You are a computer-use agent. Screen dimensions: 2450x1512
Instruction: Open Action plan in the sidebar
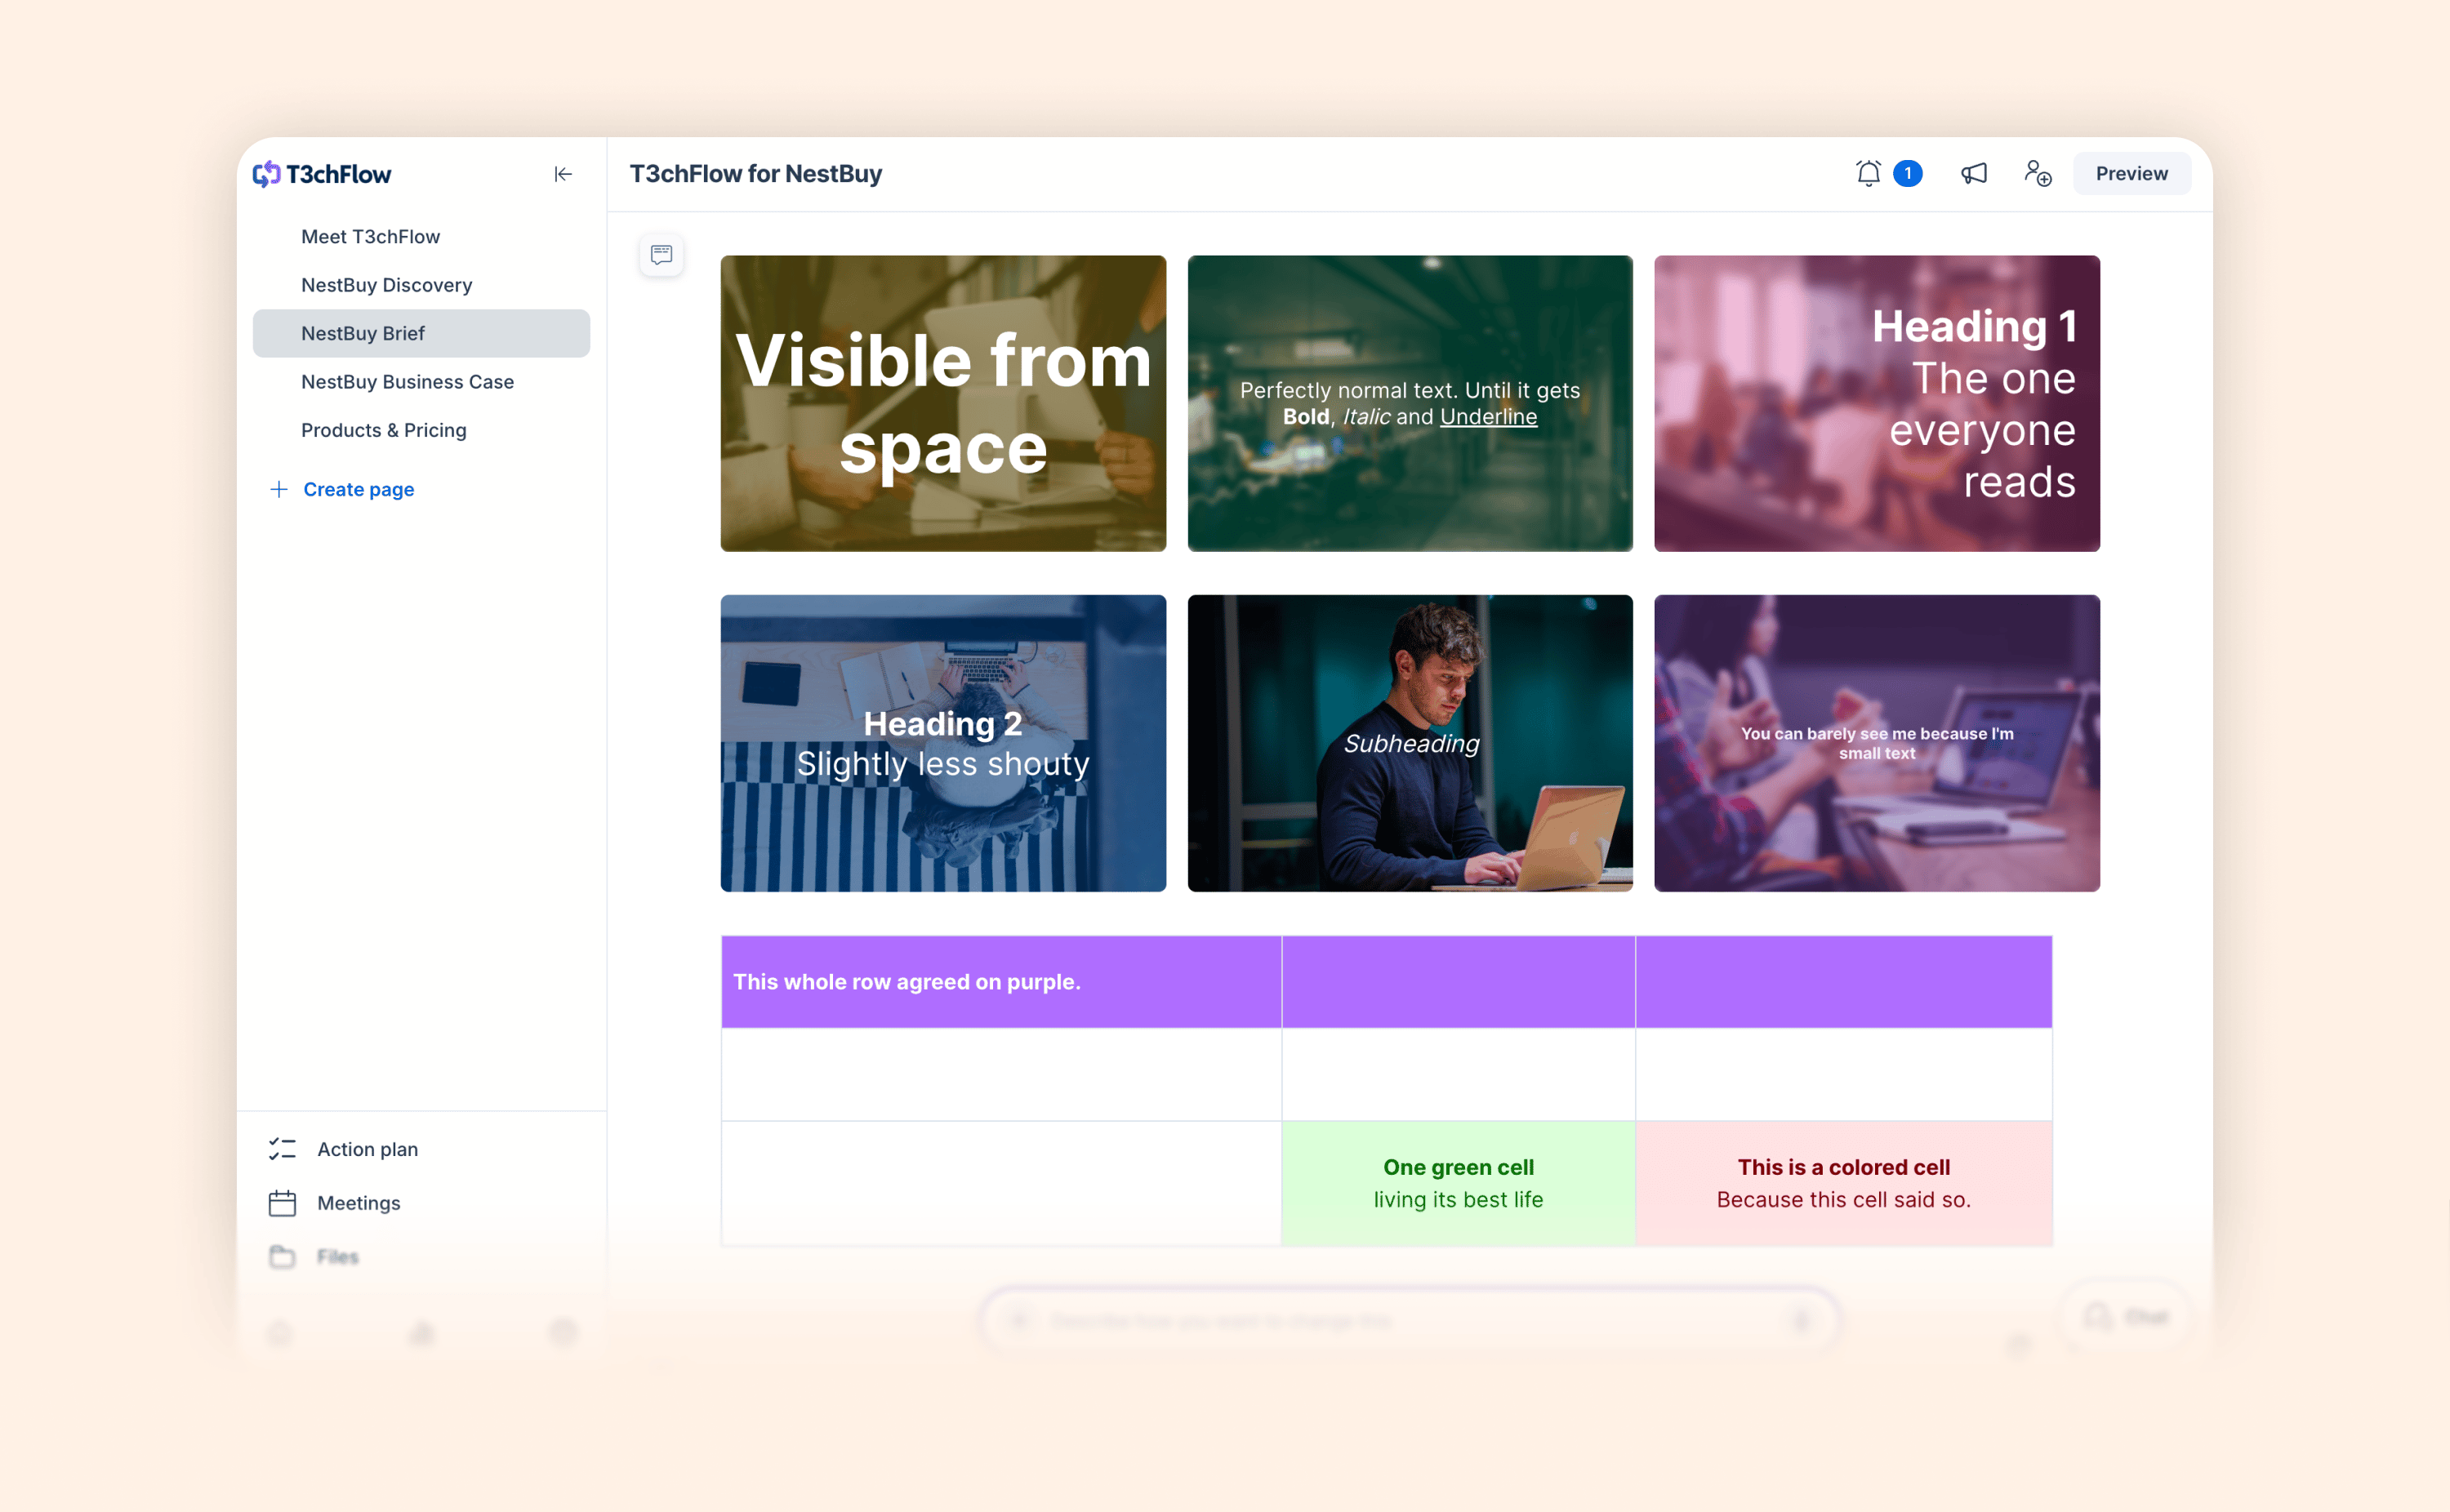click(x=367, y=1149)
